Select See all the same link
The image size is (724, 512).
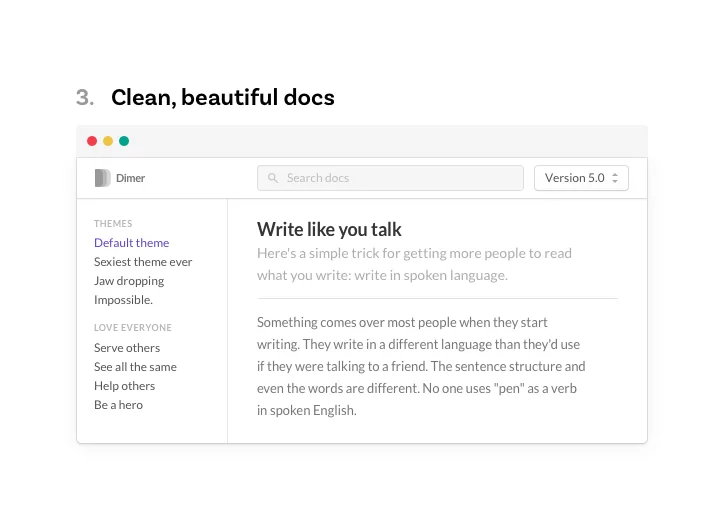point(135,367)
